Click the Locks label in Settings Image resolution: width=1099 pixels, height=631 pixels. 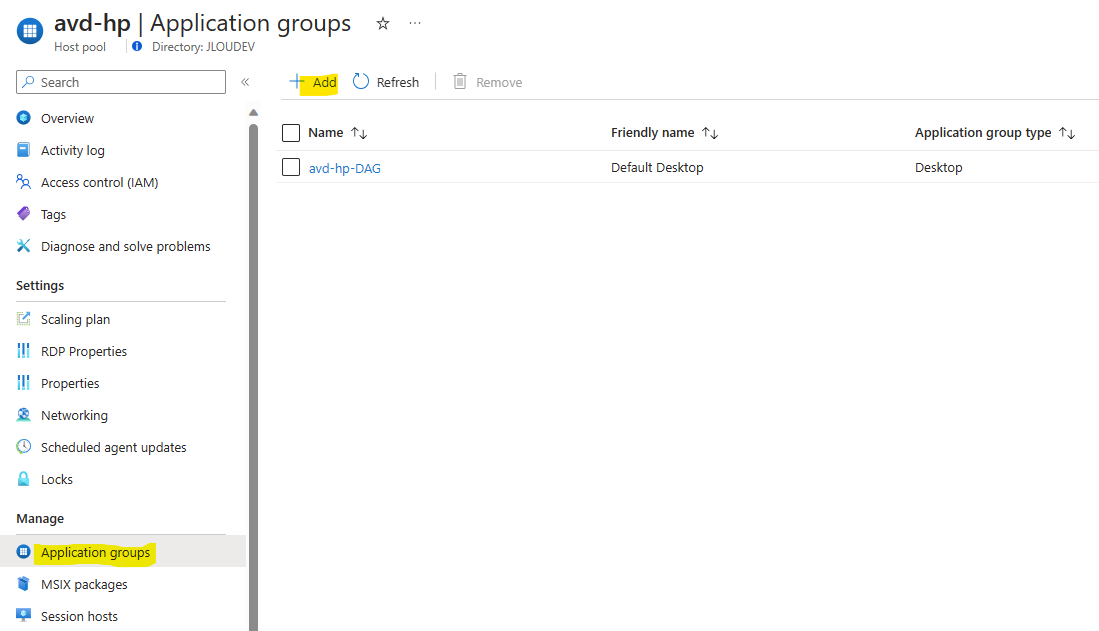point(57,480)
